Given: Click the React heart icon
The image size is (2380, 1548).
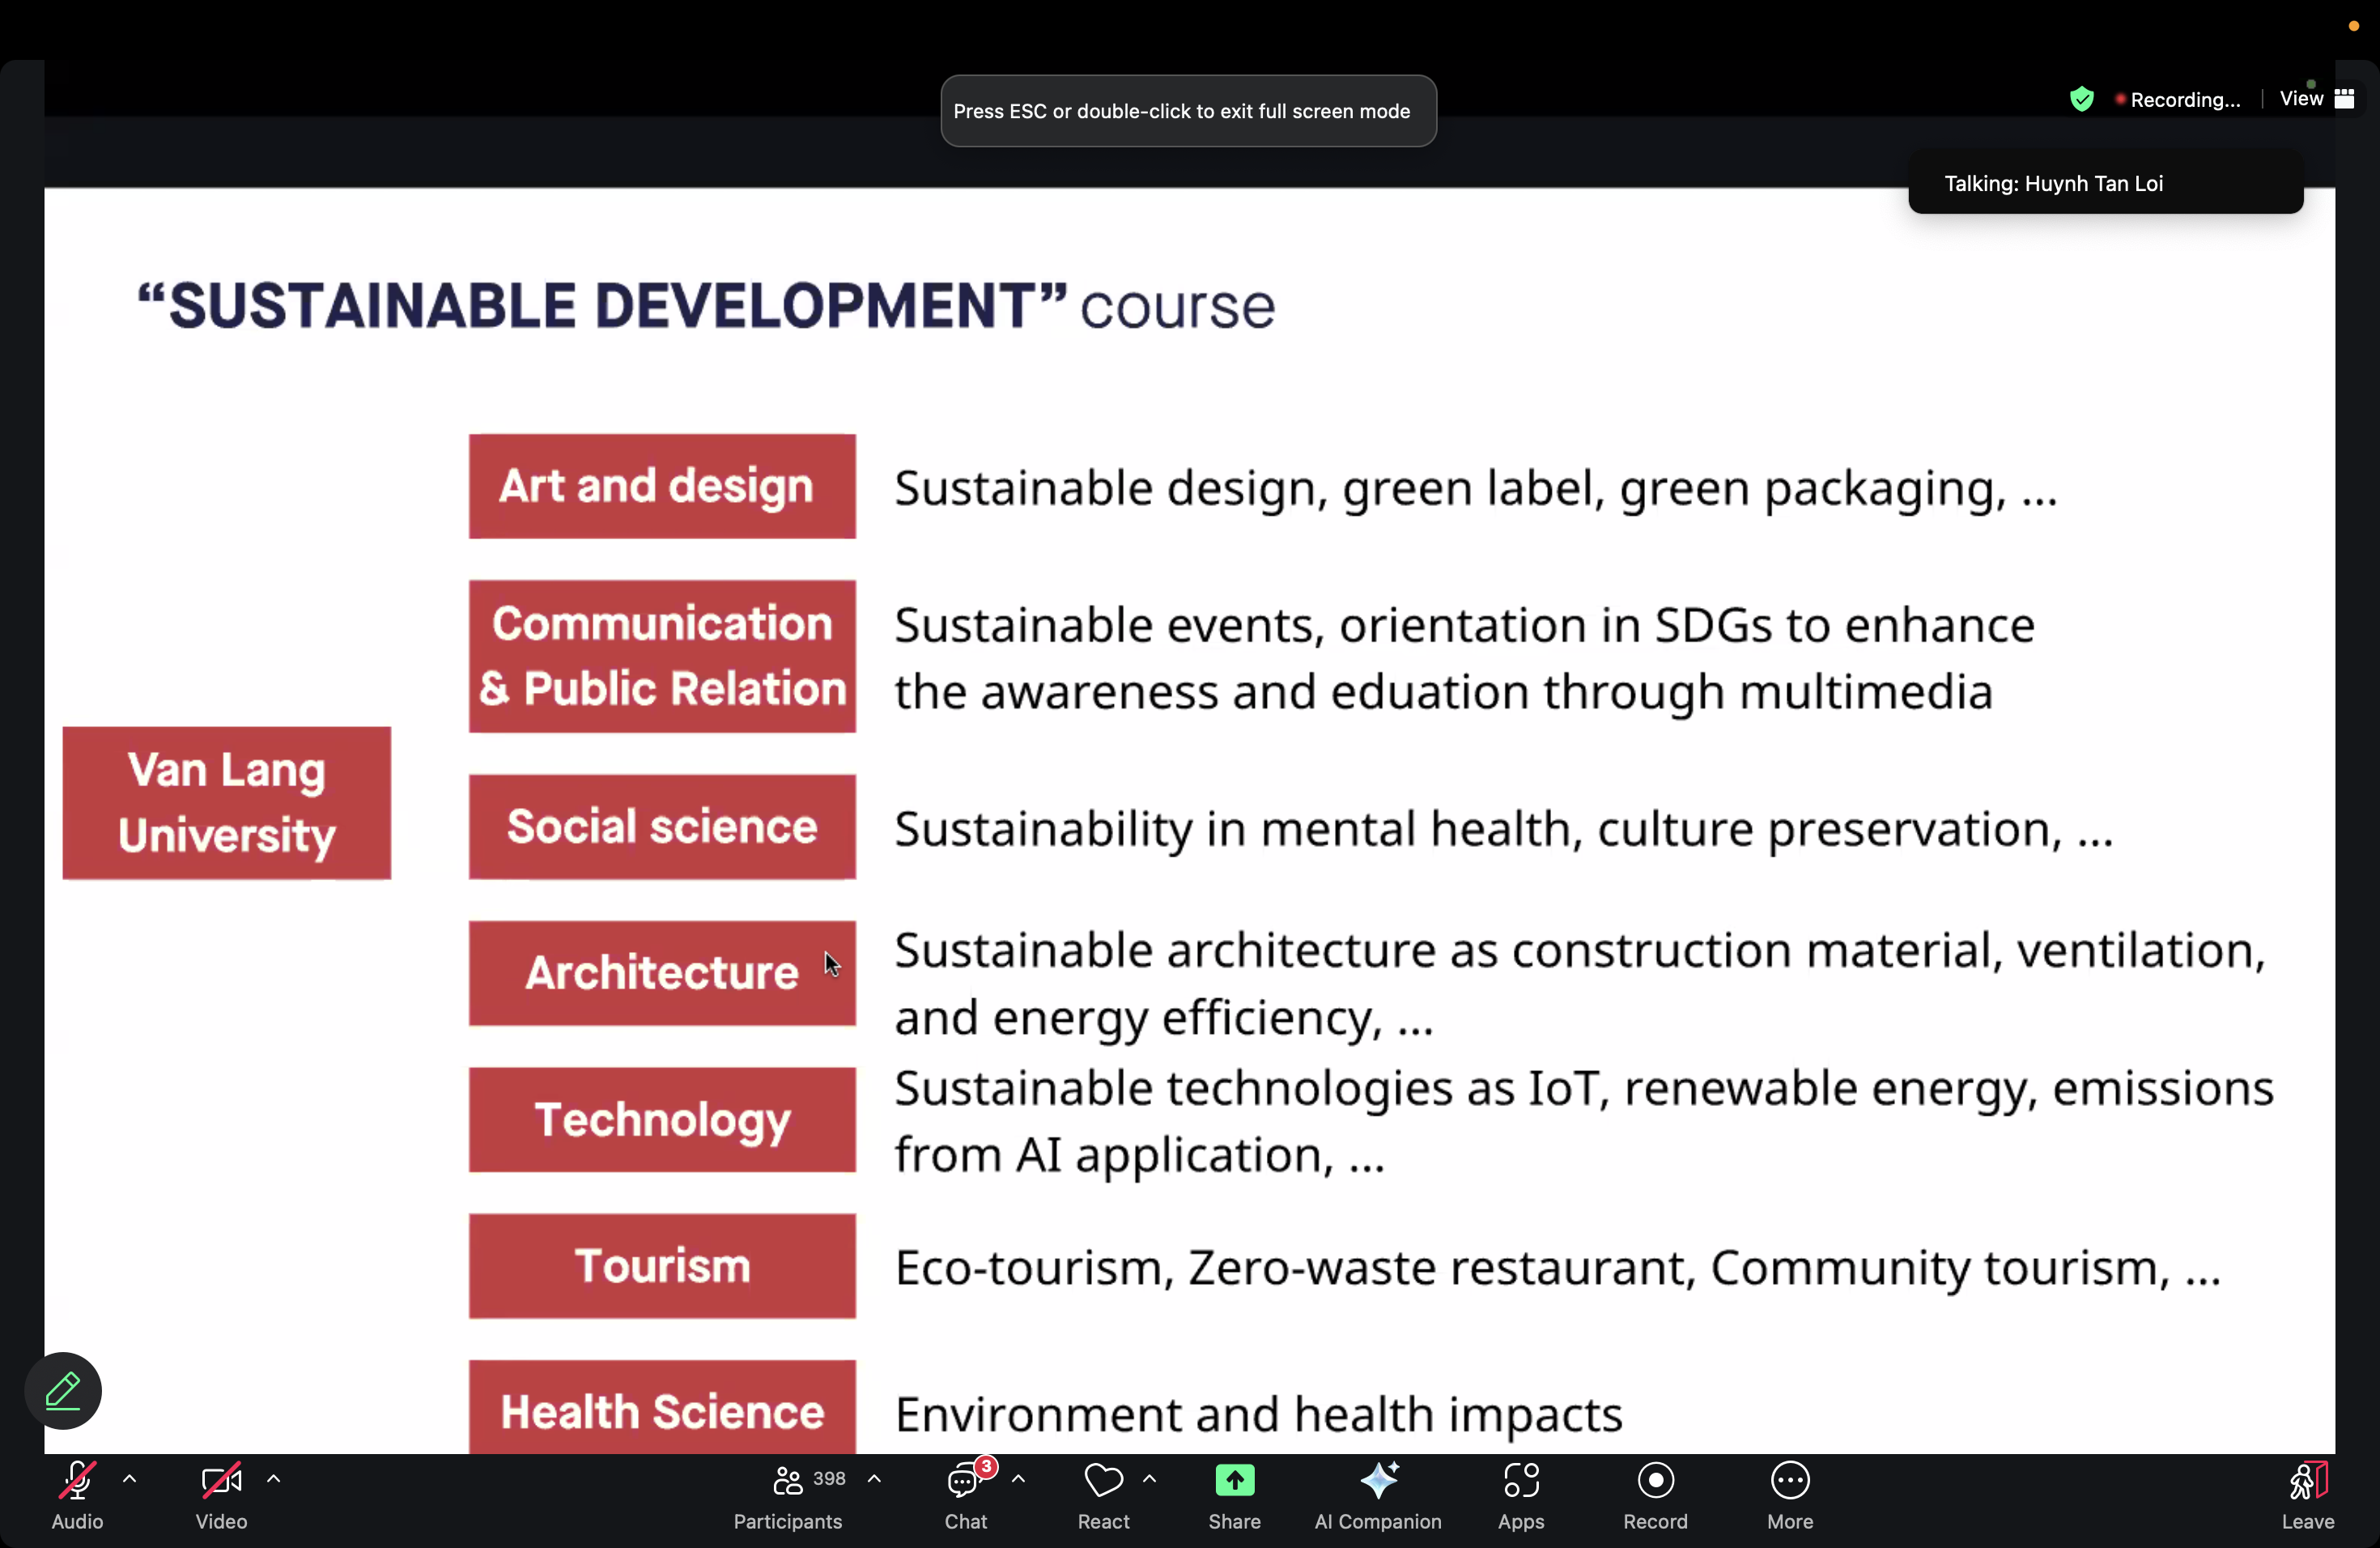Looking at the screenshot, I should coord(1103,1481).
